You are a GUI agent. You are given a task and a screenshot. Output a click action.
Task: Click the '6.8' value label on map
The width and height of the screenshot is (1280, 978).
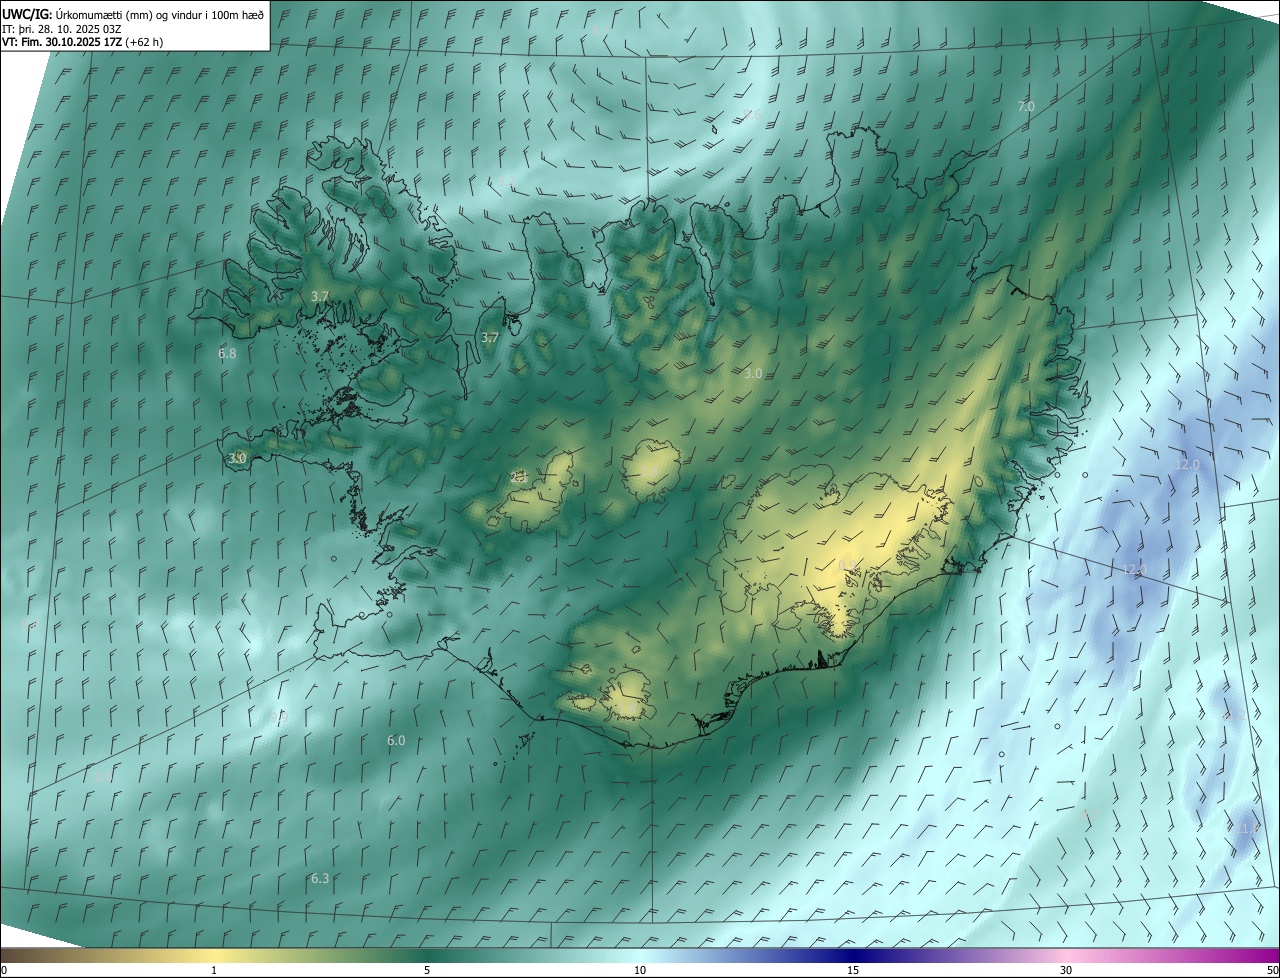pyautogui.click(x=227, y=353)
